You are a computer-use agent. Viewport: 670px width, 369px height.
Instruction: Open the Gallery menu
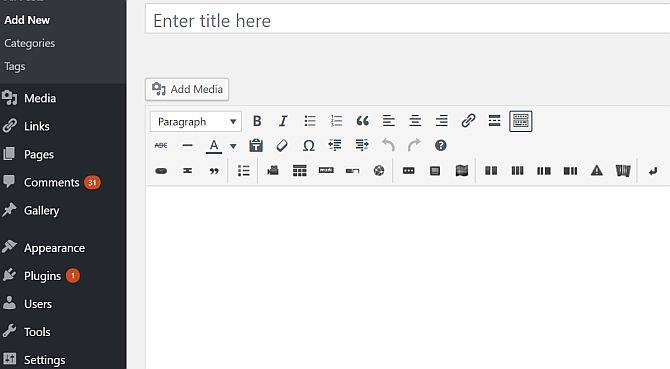click(41, 211)
